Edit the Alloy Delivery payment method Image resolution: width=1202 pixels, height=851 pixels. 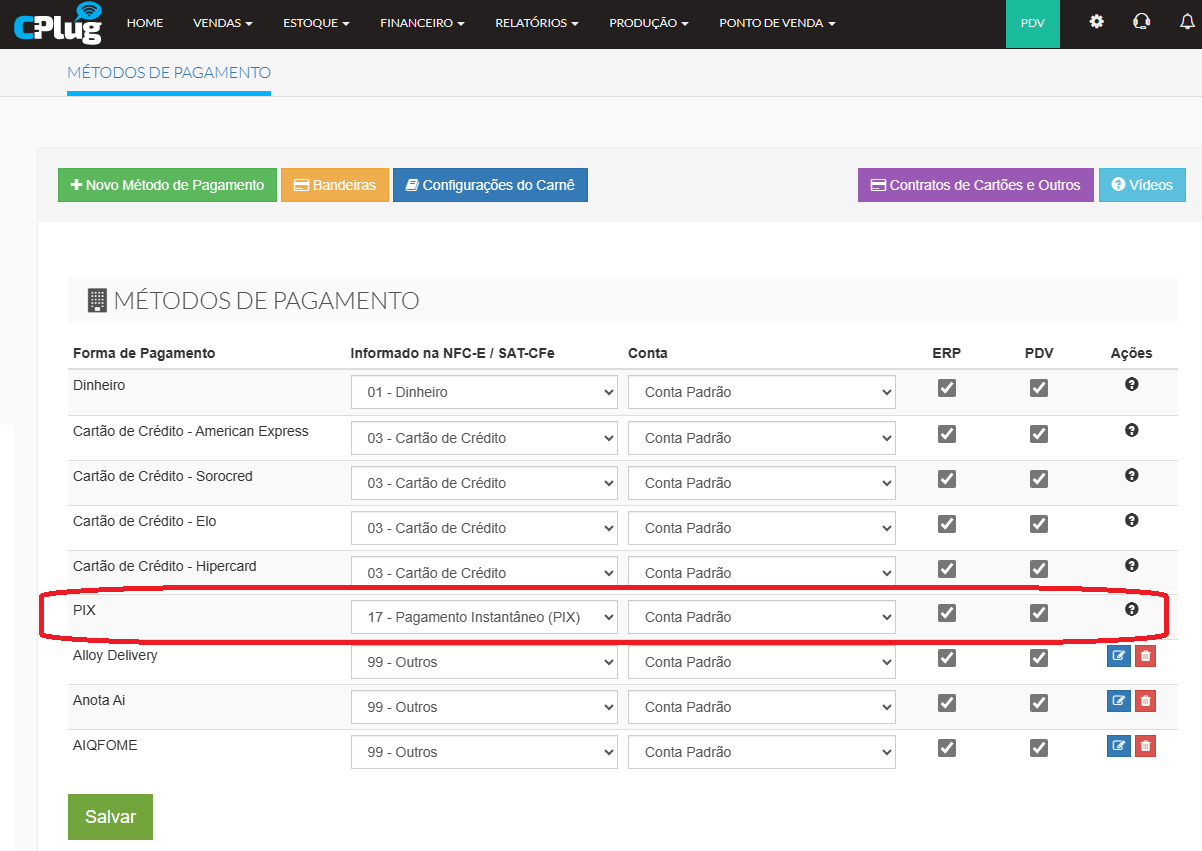[x=1119, y=656]
